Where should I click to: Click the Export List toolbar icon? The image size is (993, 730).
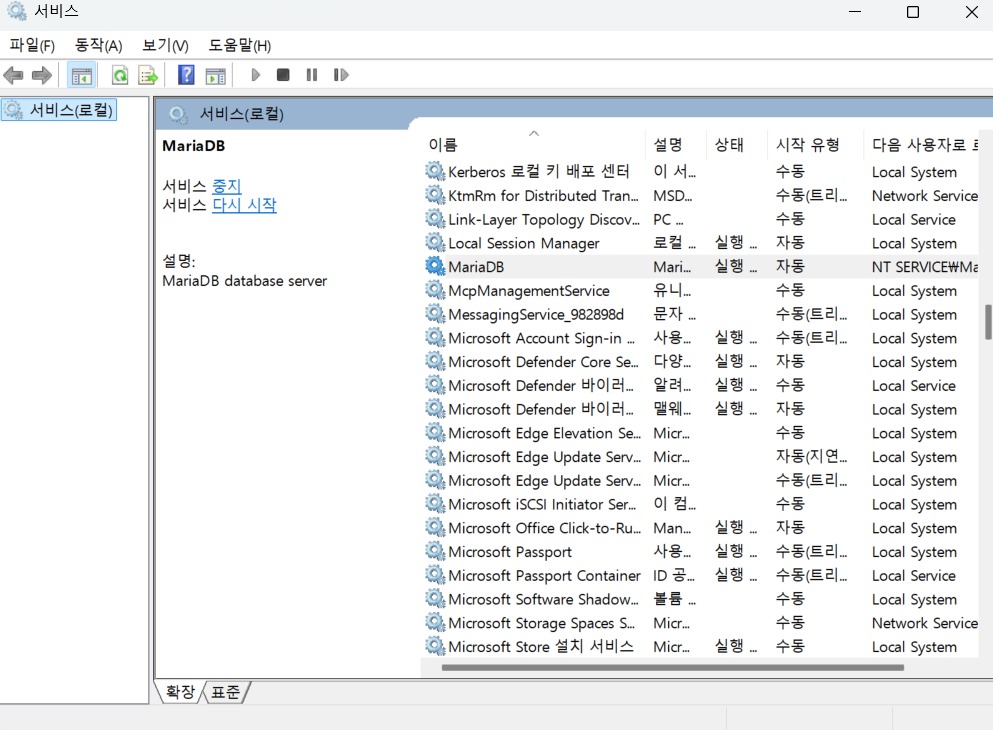(x=148, y=75)
